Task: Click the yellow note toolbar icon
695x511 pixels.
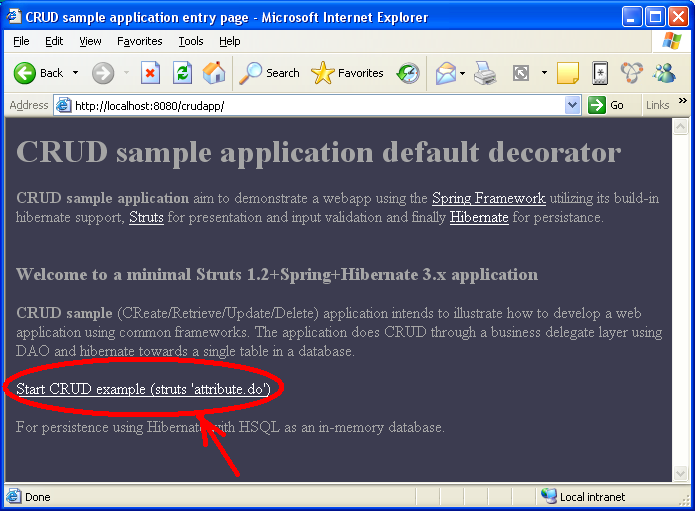Action: 568,73
